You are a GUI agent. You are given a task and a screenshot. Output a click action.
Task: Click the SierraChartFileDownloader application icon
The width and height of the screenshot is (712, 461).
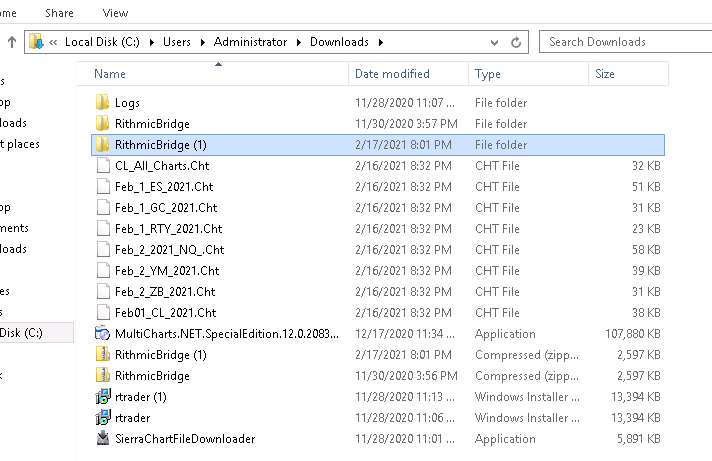pyautogui.click(x=102, y=439)
